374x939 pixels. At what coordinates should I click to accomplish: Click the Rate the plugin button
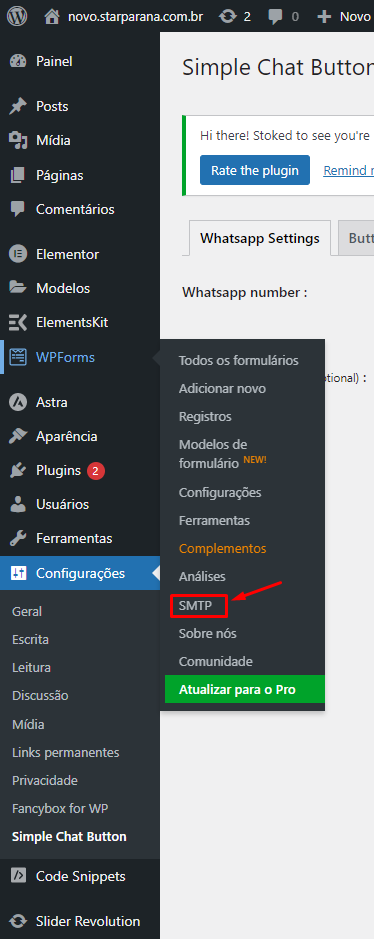click(255, 170)
